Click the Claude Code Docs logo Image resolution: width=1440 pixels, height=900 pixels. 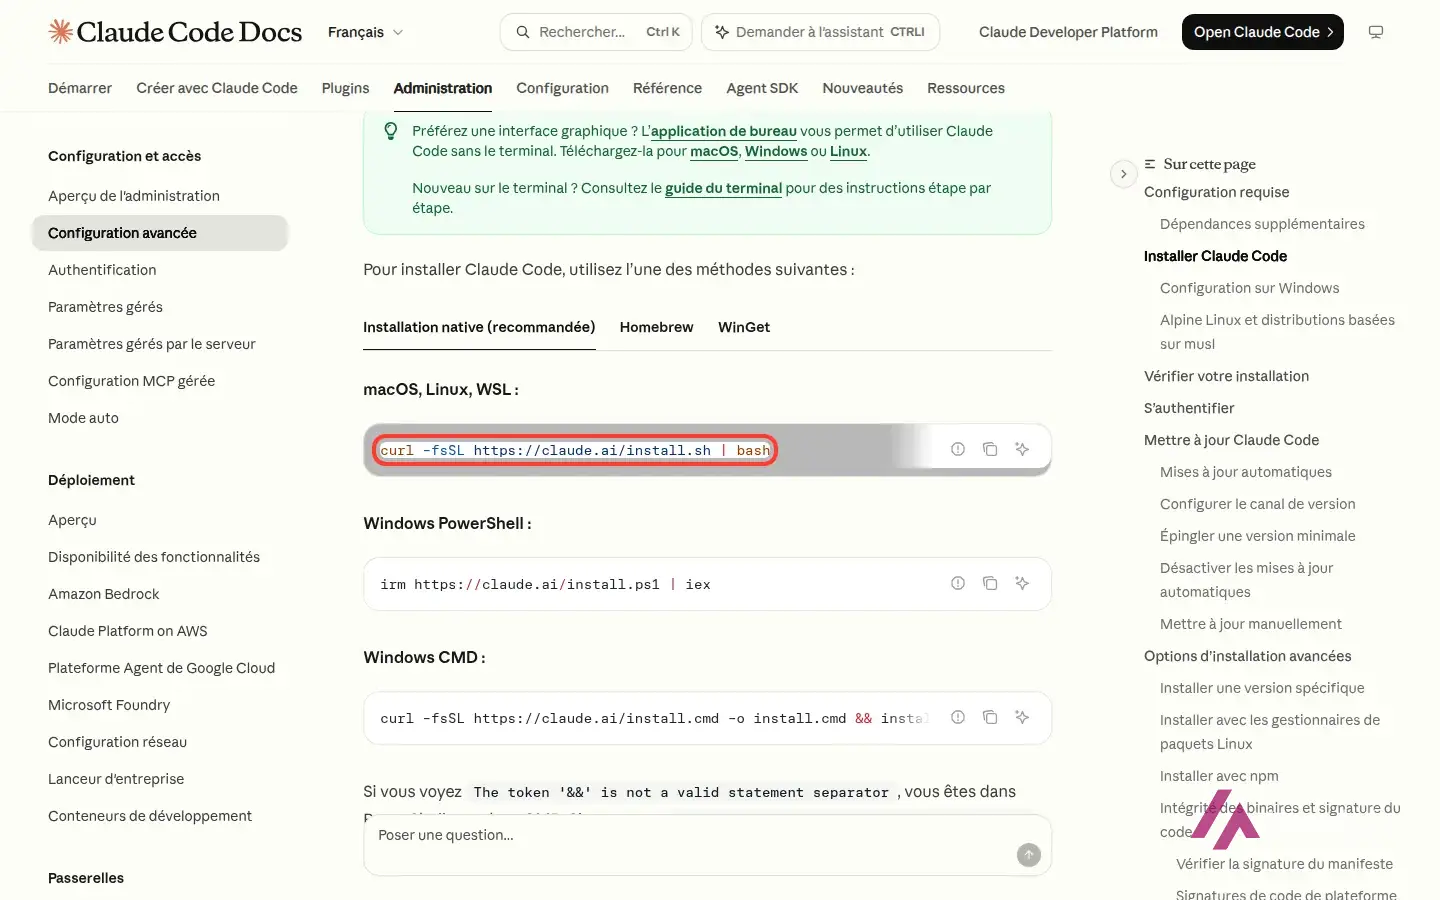175,32
